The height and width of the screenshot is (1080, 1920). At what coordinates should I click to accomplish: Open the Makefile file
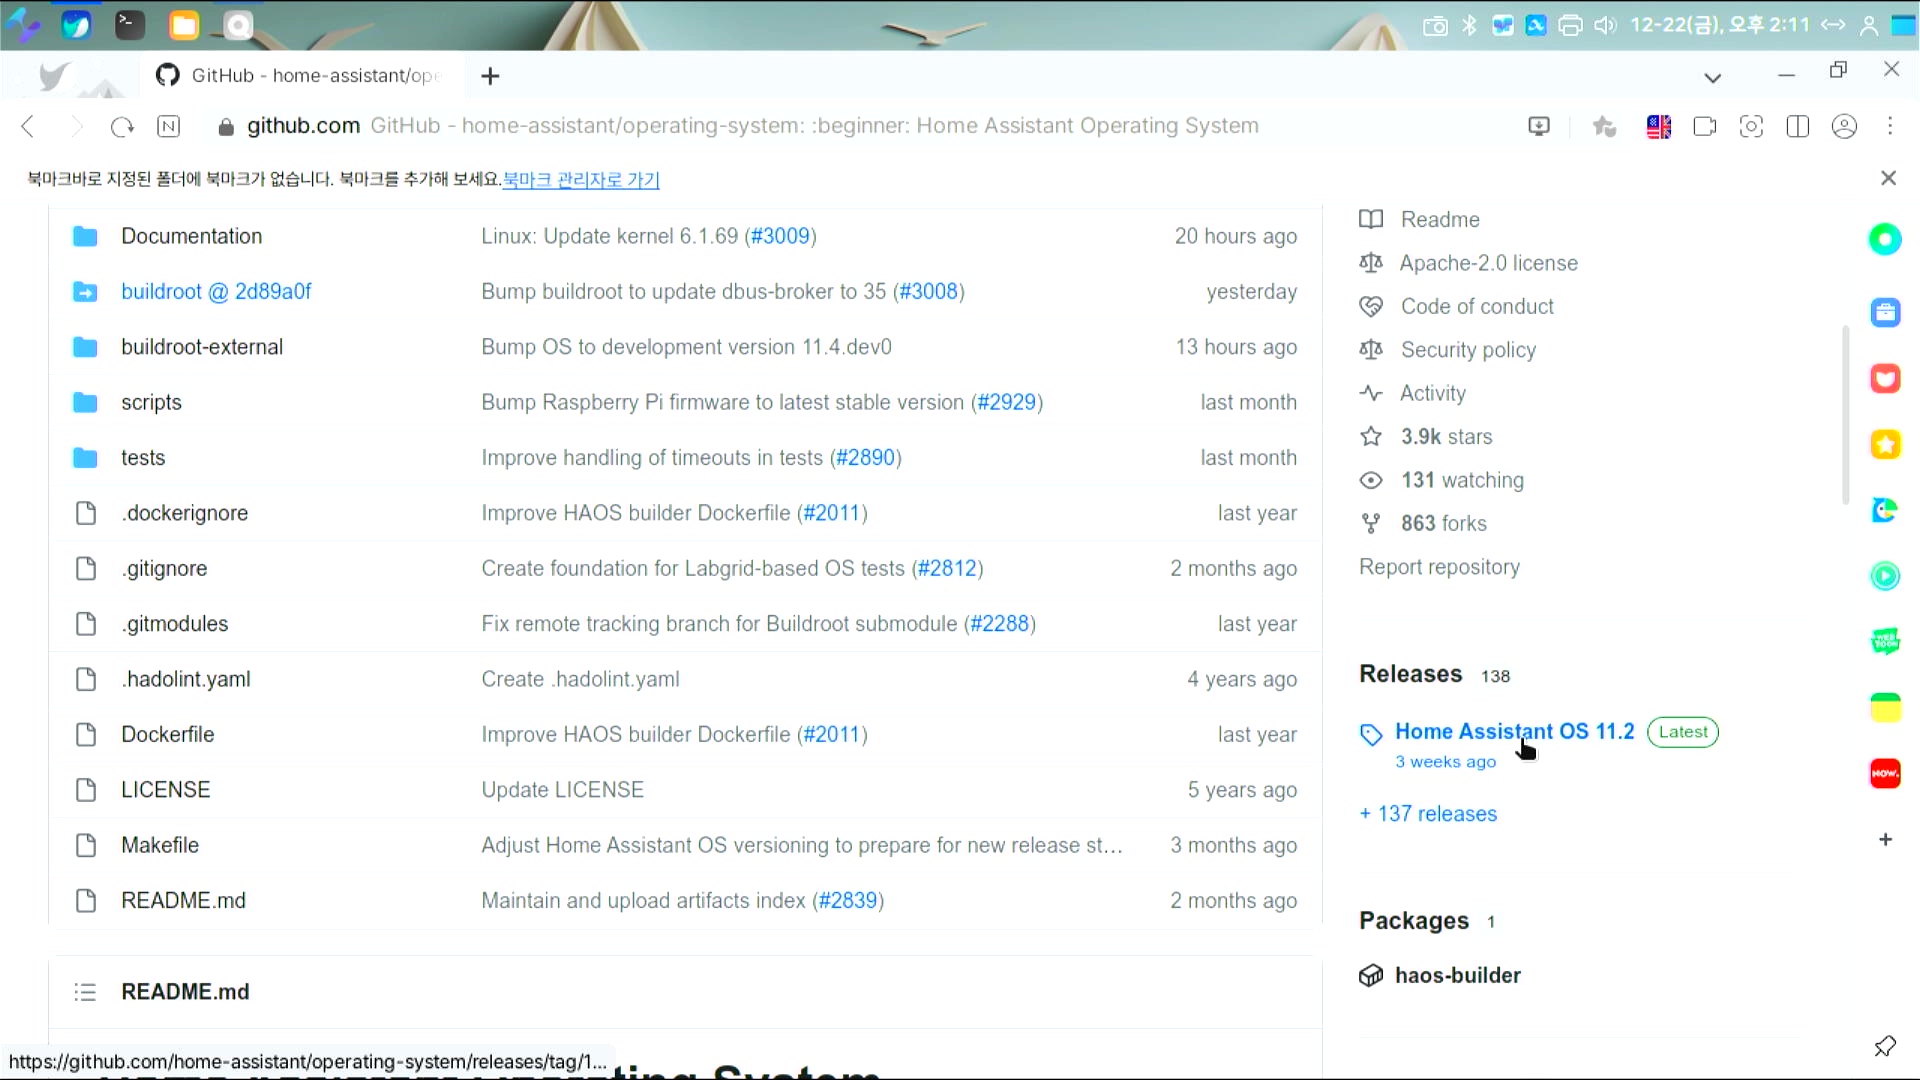[160, 845]
